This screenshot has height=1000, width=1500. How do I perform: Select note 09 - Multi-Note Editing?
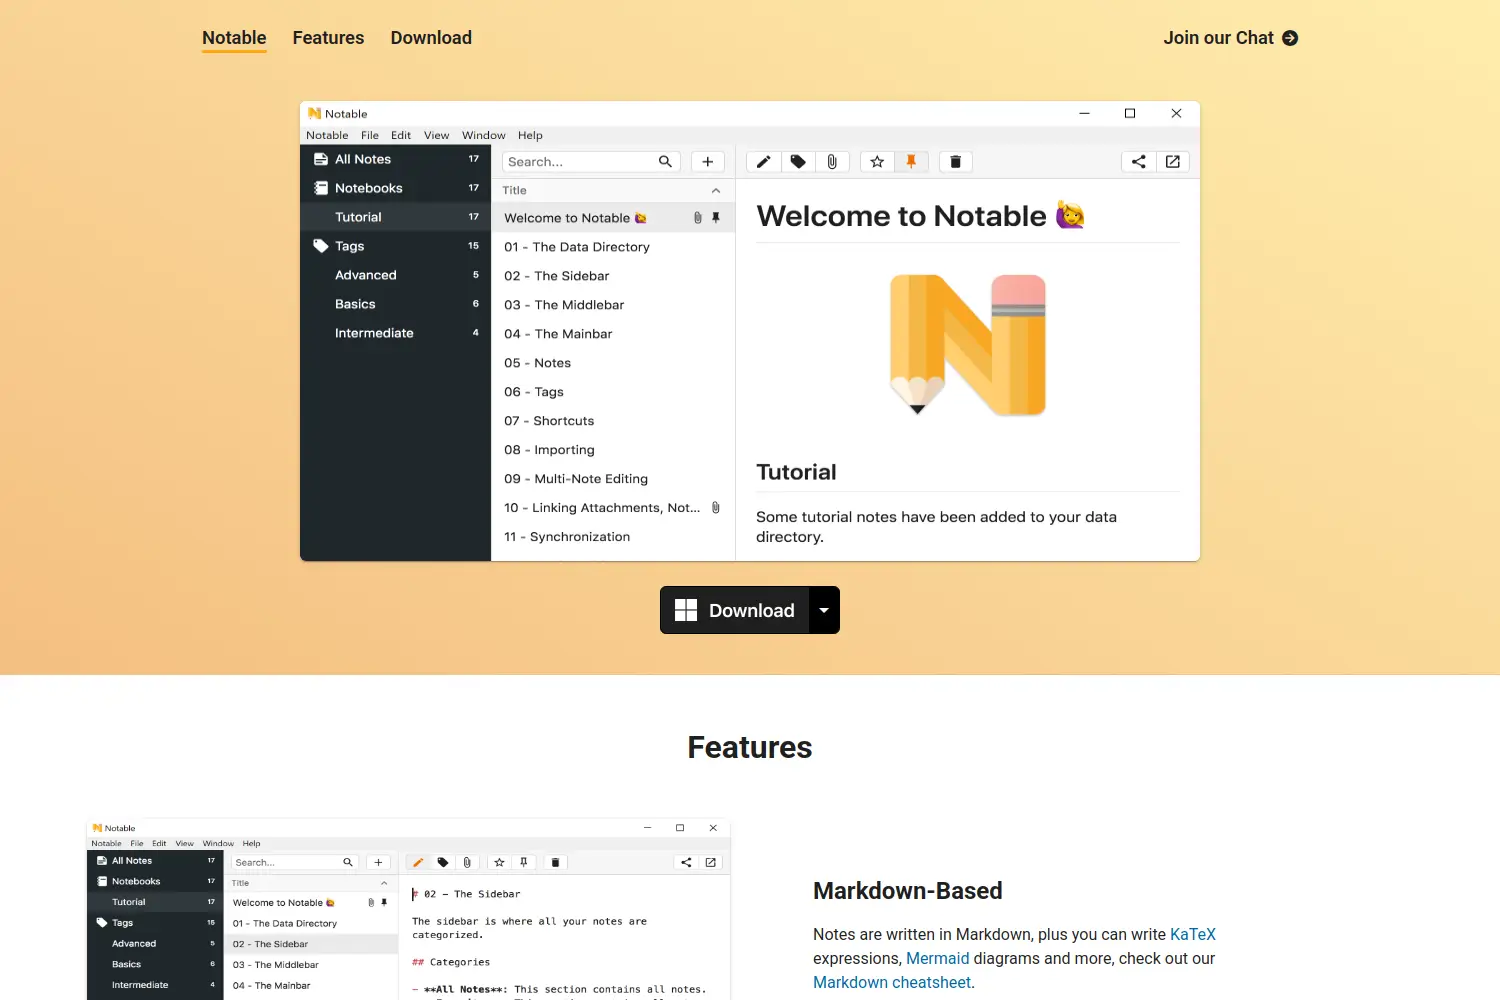tap(613, 479)
